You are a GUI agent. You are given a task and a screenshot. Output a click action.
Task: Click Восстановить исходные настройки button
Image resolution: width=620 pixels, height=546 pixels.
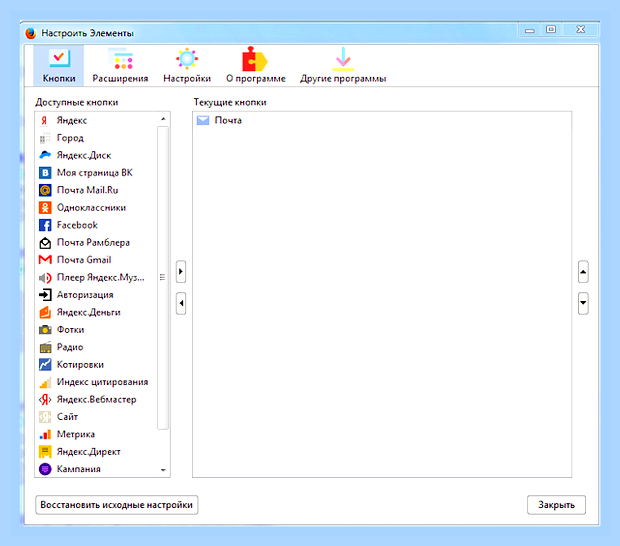(117, 505)
